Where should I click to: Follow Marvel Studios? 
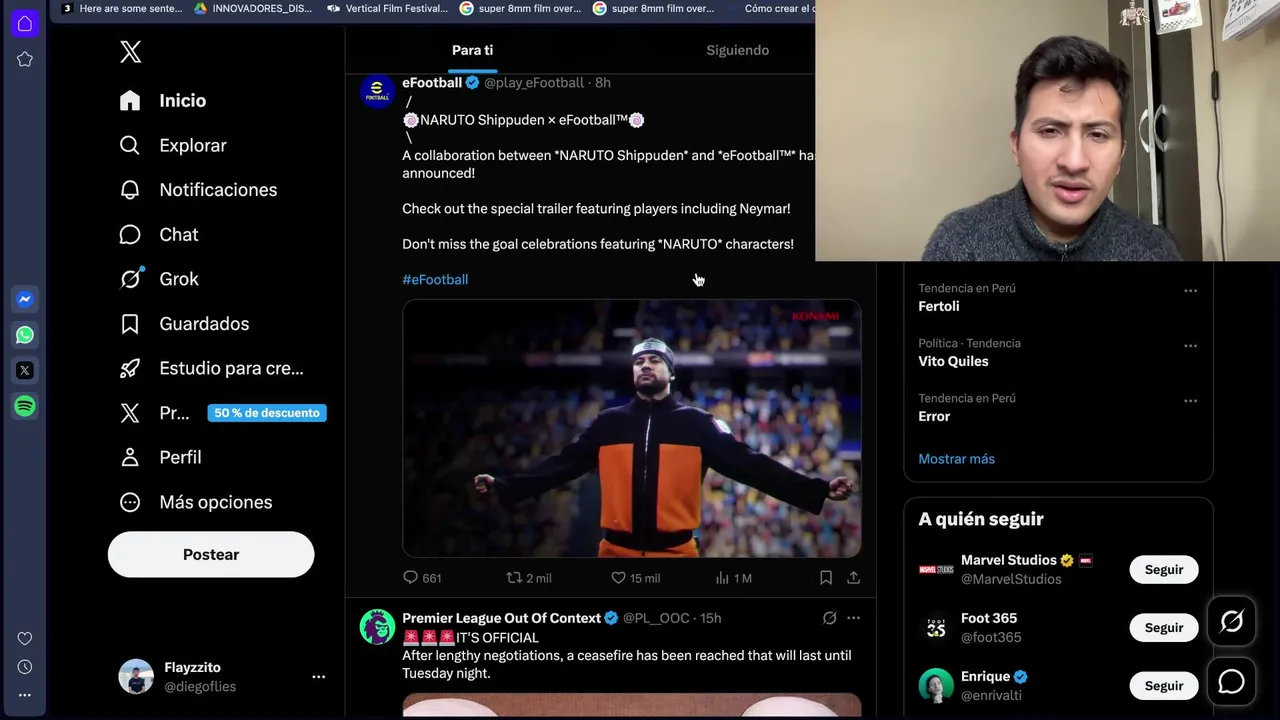(1164, 569)
